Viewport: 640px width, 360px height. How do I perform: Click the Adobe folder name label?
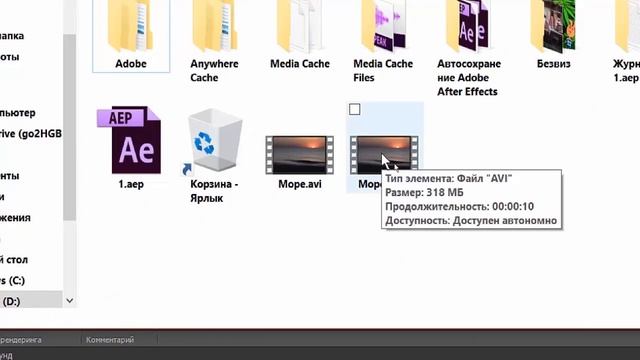click(x=131, y=64)
